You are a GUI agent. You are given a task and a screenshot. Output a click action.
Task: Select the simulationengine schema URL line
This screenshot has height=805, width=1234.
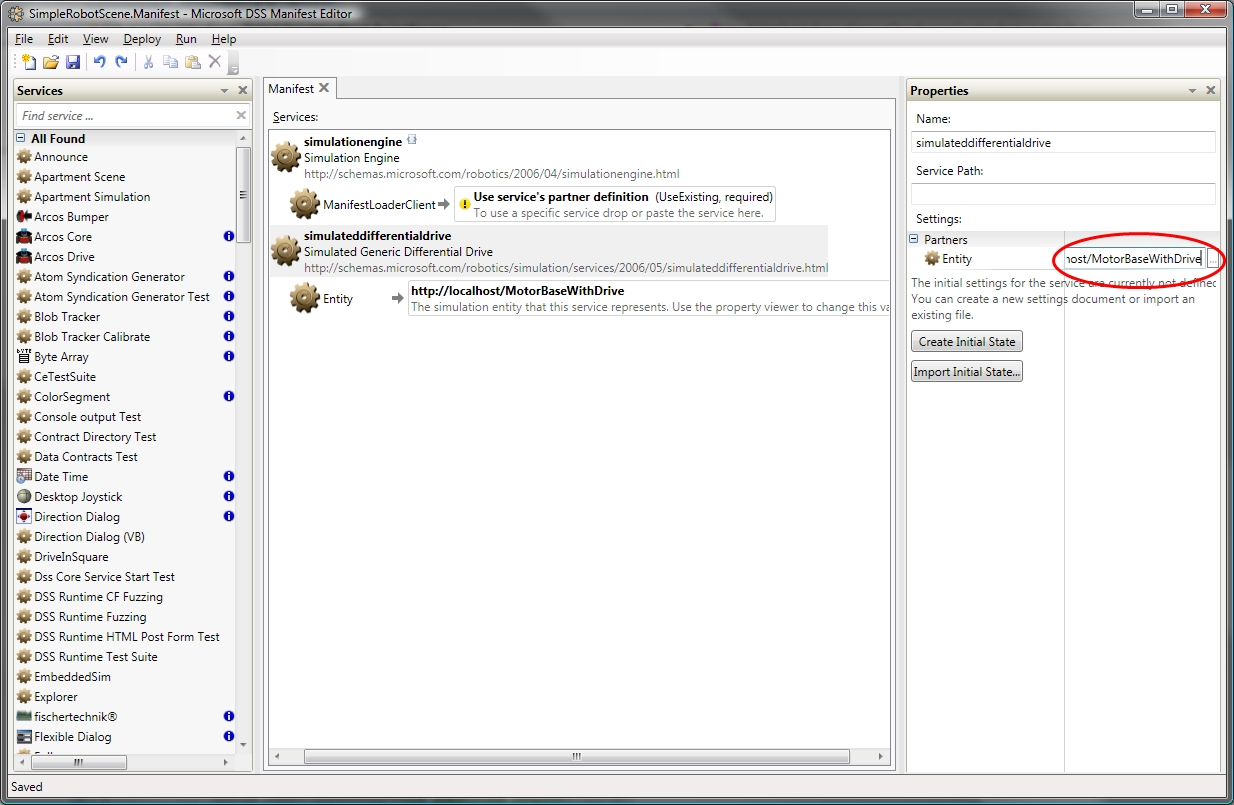click(492, 174)
